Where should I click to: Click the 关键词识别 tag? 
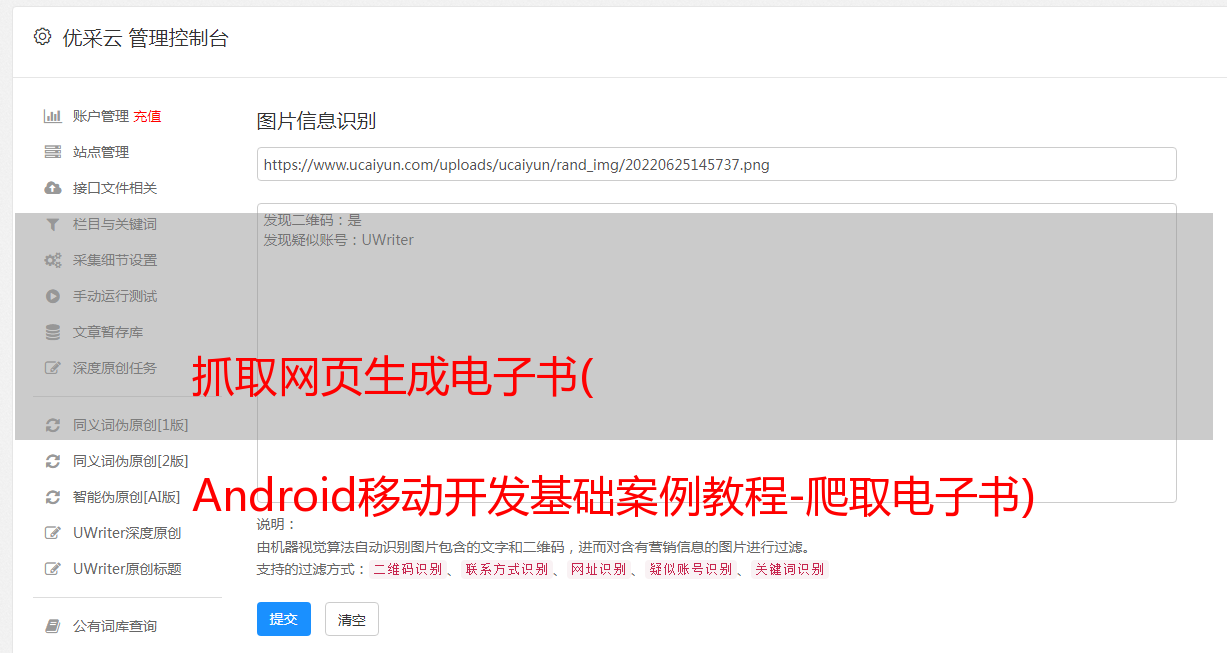click(x=789, y=569)
